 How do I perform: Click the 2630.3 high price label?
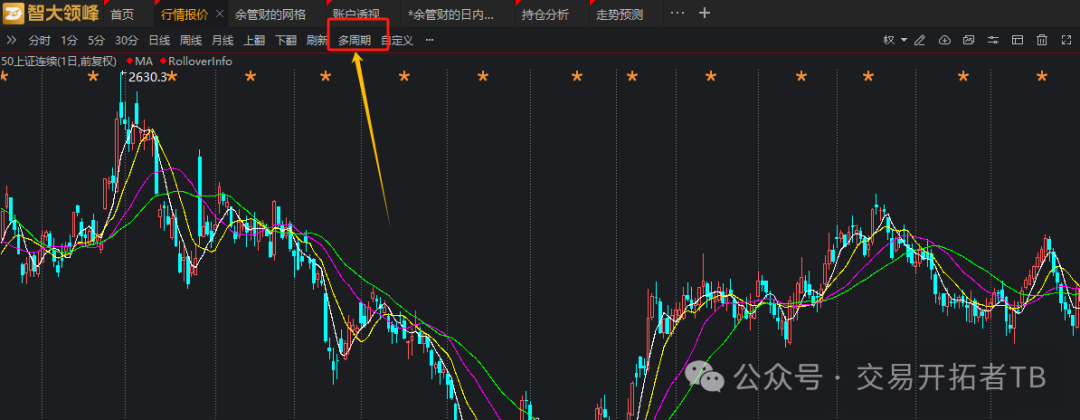click(x=147, y=77)
